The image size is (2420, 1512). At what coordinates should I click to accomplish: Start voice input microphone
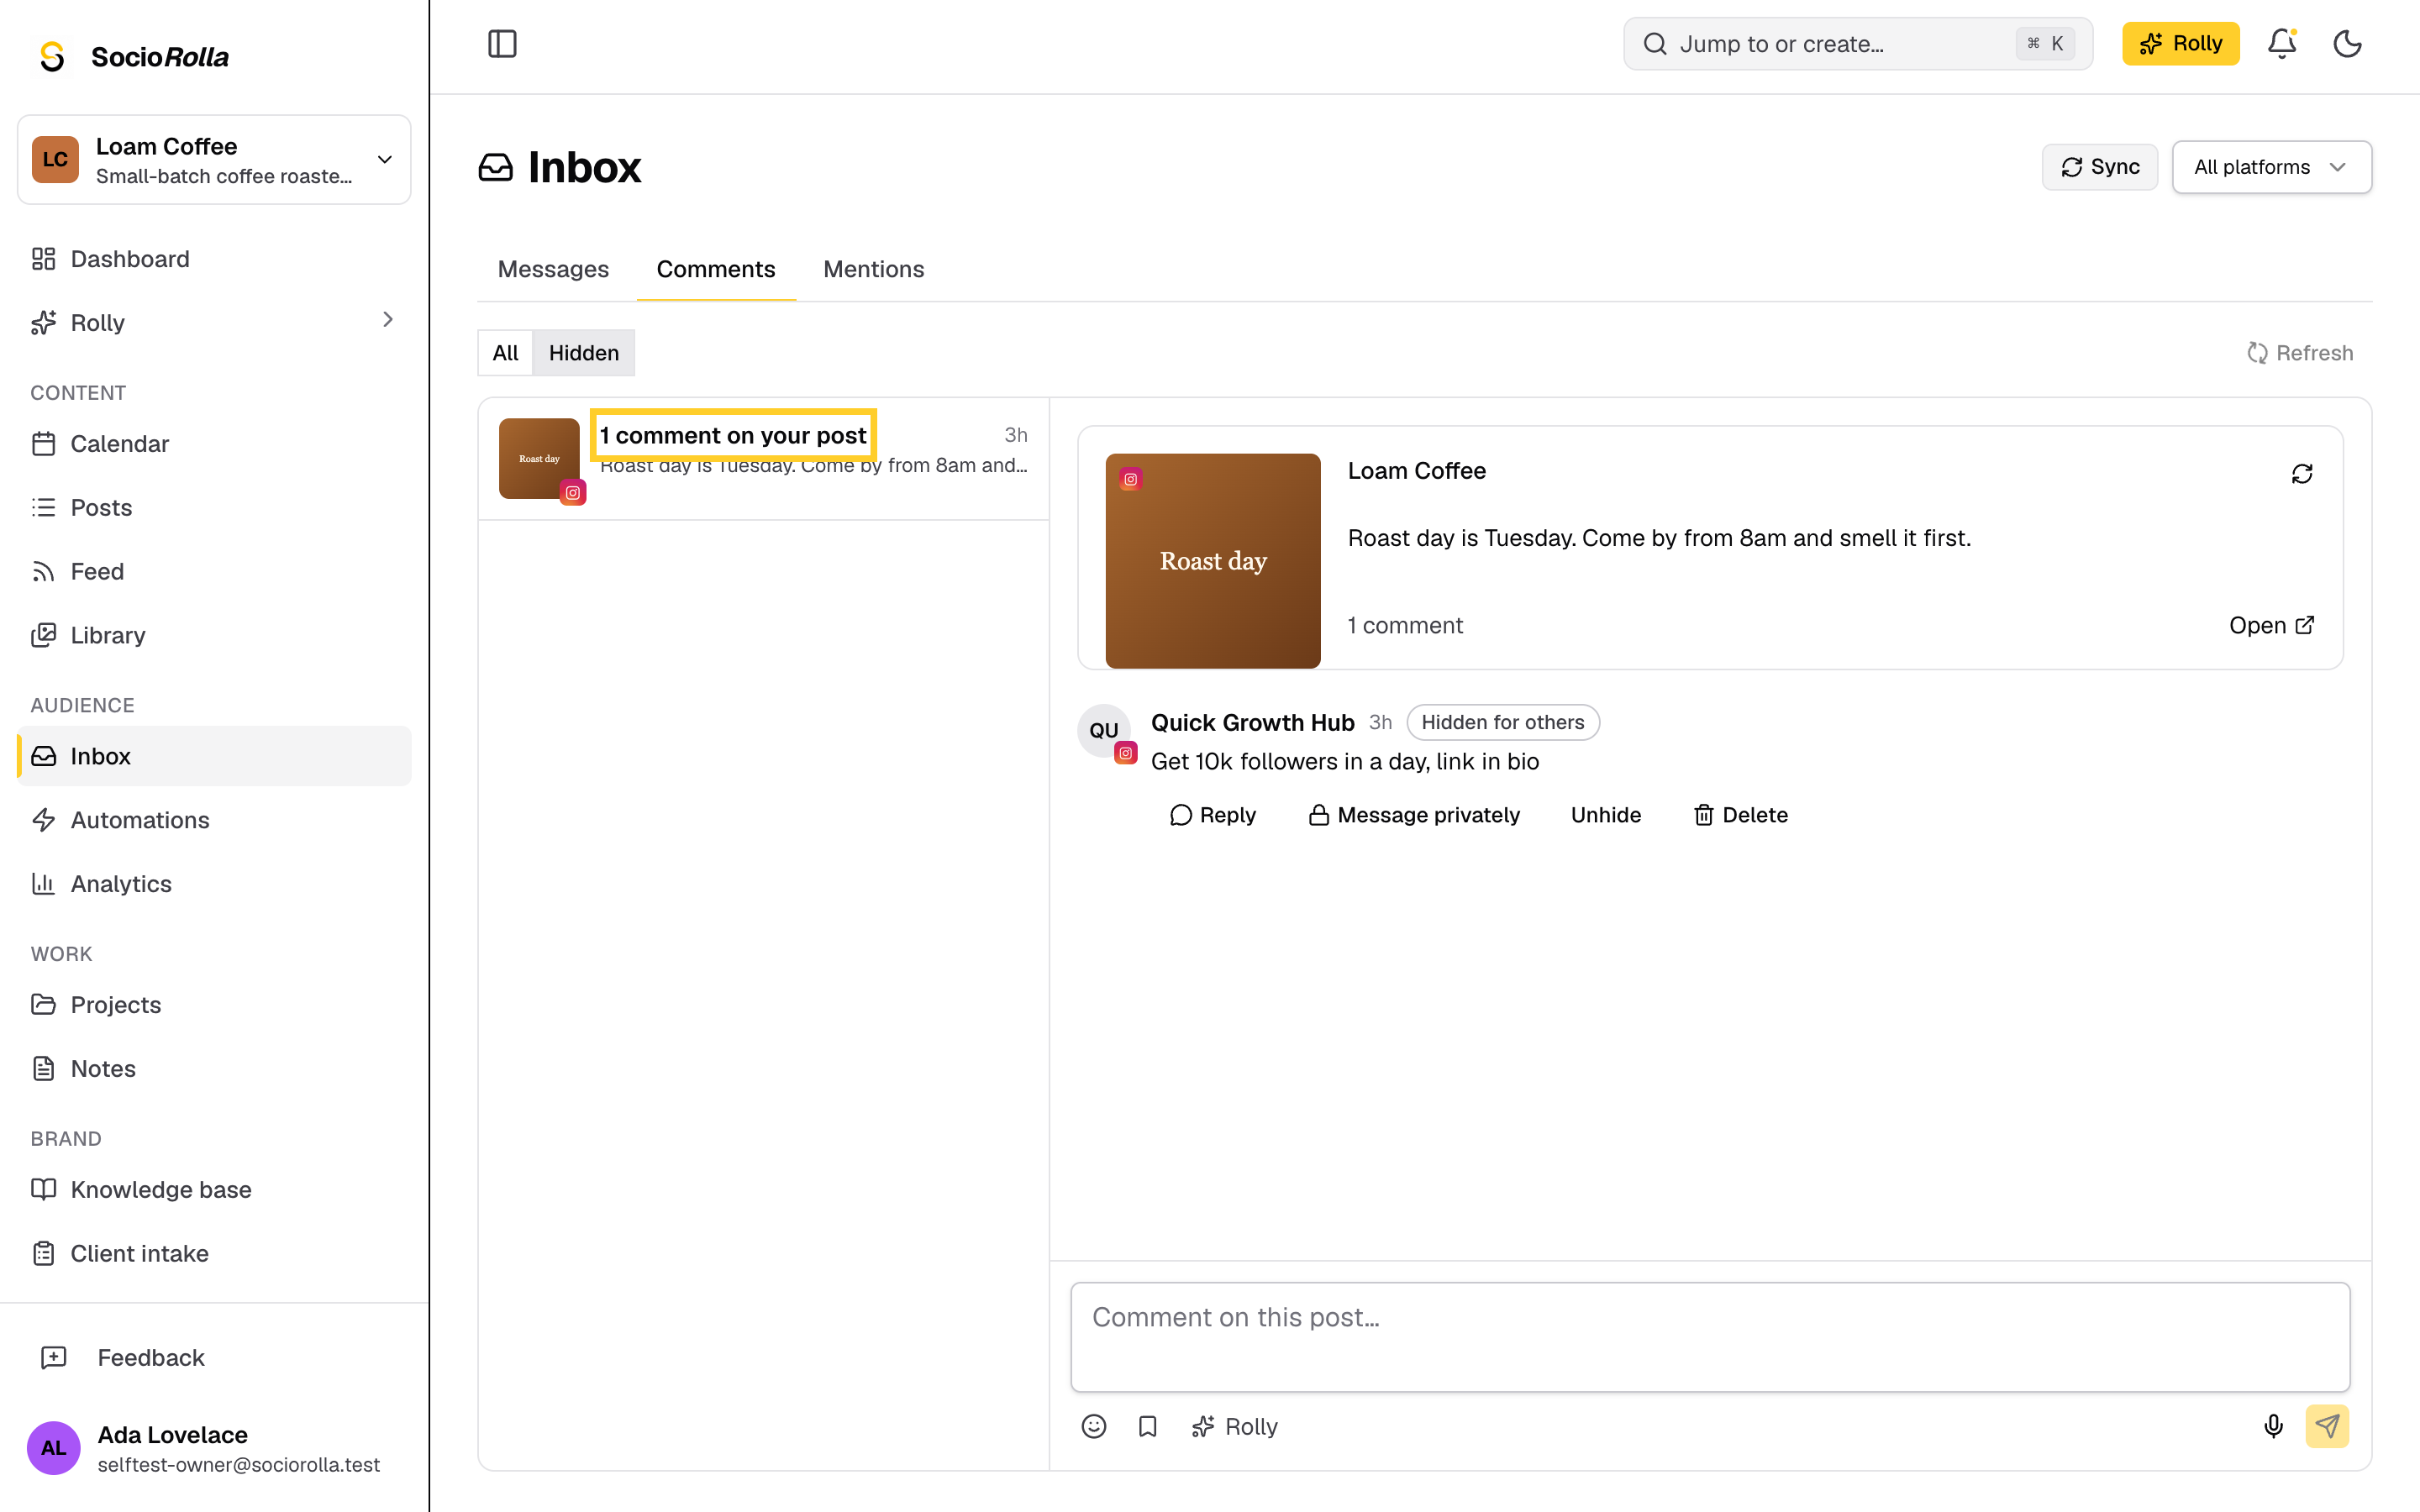[x=2274, y=1426]
